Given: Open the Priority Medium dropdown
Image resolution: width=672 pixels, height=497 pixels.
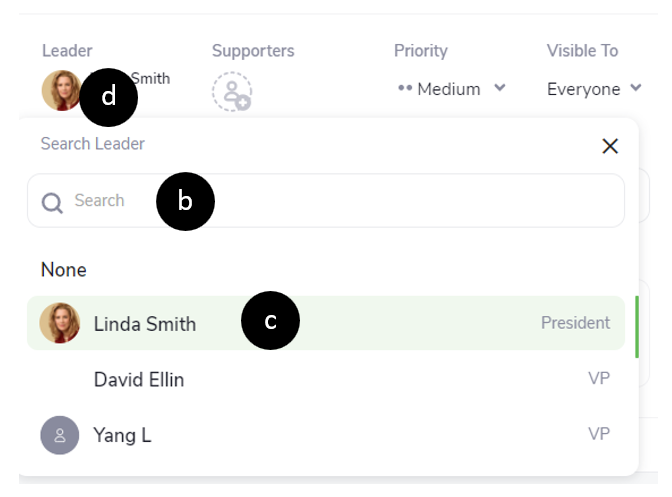Looking at the screenshot, I should [x=452, y=89].
